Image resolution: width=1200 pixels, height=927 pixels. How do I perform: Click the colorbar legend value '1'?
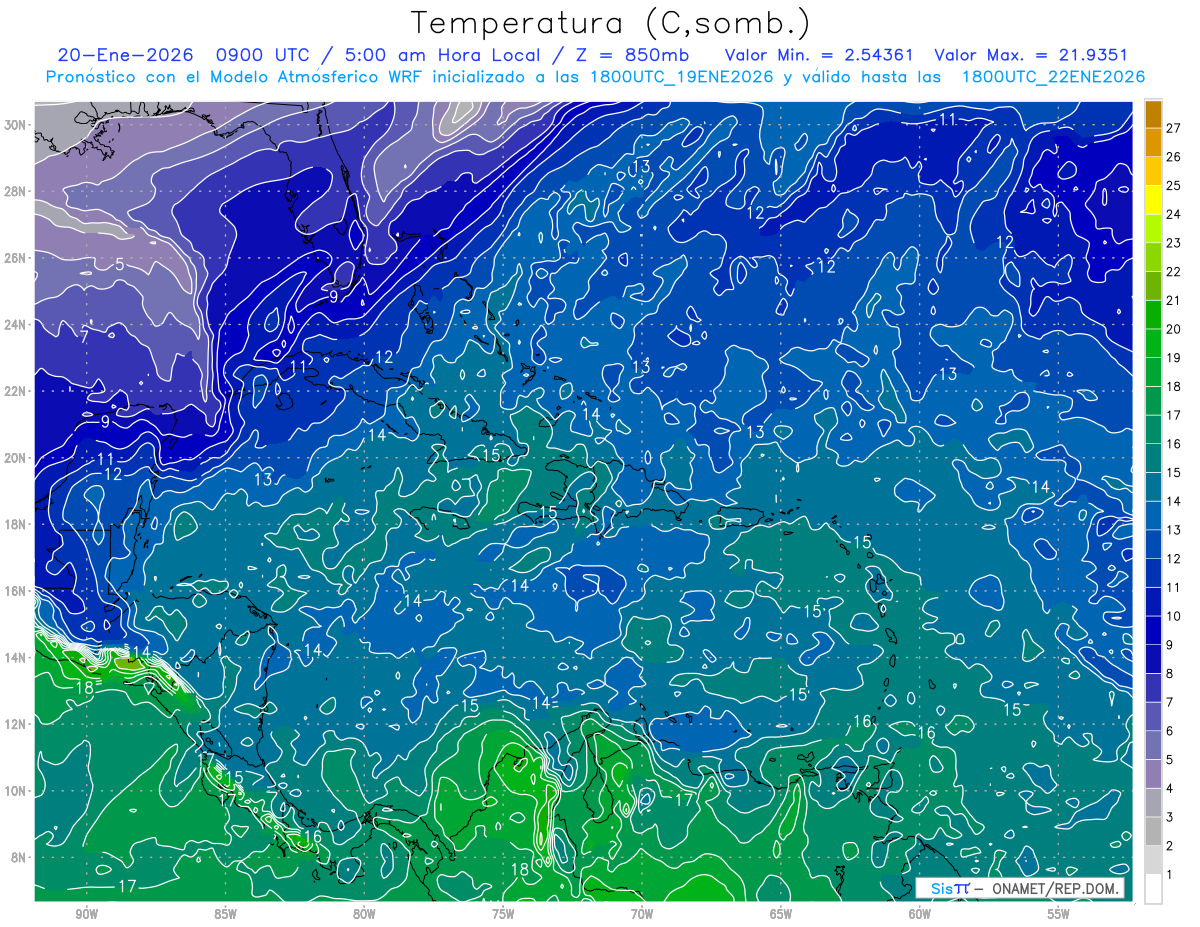(1170, 875)
